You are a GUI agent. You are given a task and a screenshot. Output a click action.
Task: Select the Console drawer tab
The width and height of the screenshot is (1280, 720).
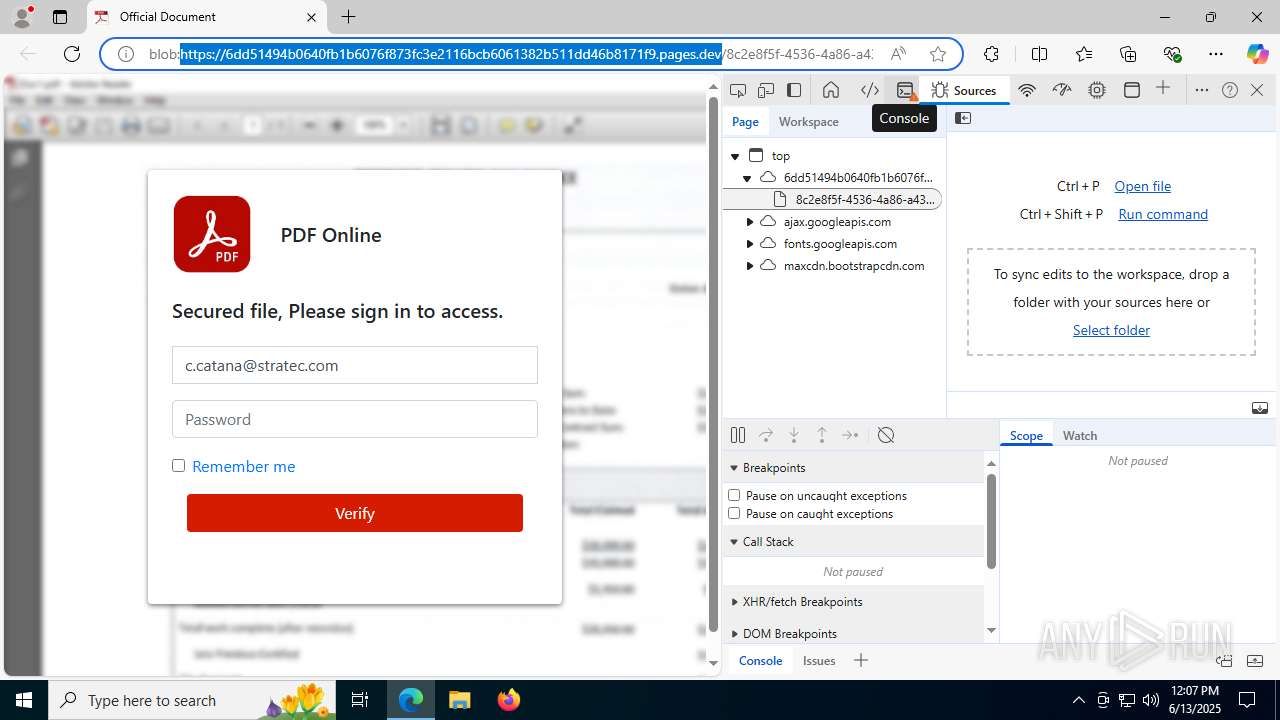(x=760, y=660)
